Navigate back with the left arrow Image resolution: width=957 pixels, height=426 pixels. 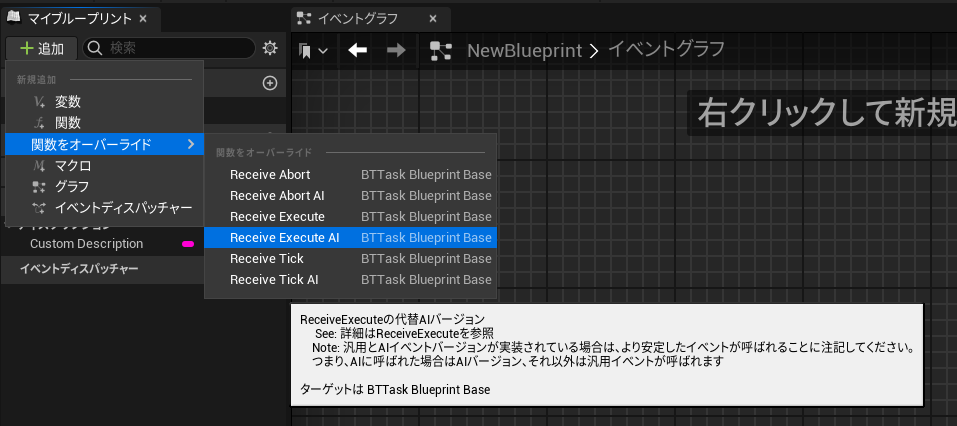point(357,50)
